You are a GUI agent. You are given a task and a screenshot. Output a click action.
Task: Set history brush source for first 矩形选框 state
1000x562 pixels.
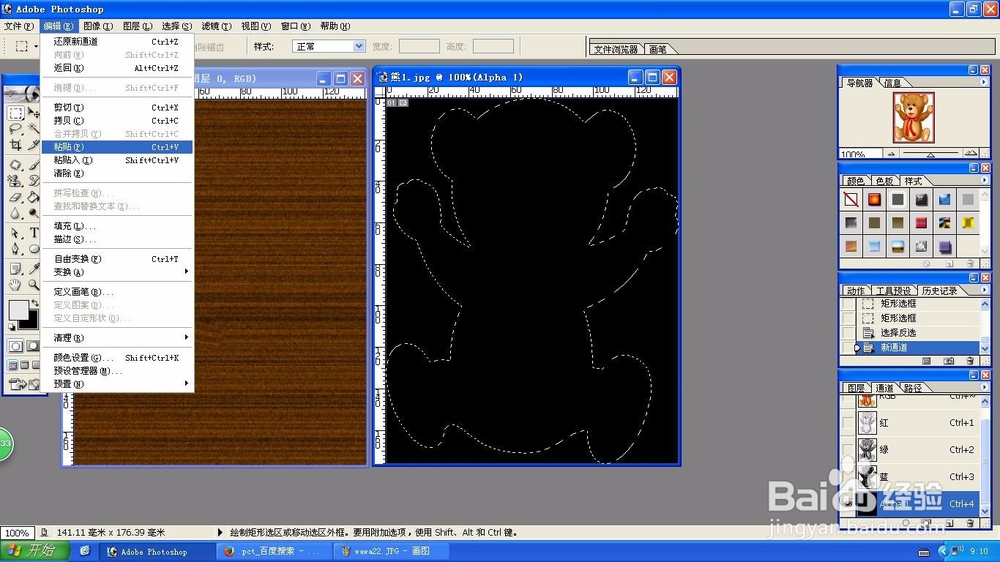pyautogui.click(x=848, y=304)
